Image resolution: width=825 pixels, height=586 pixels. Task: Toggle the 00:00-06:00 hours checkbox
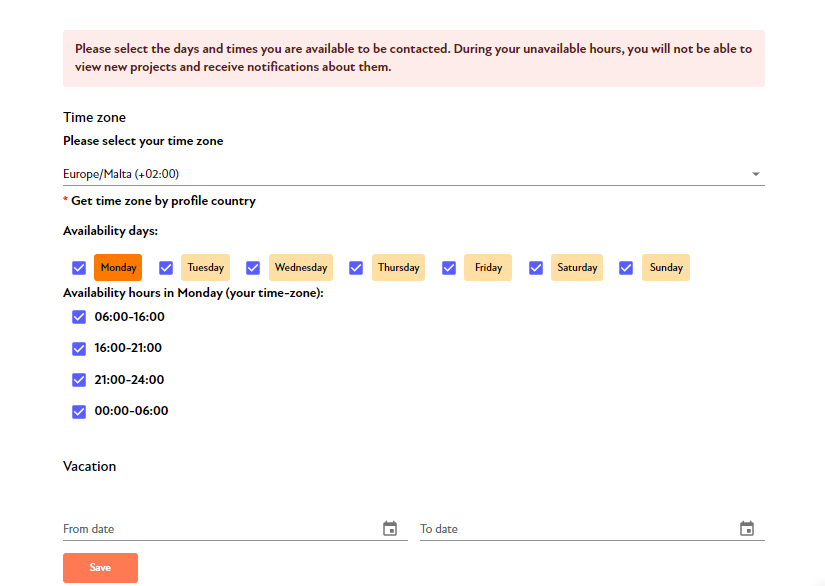click(x=79, y=411)
